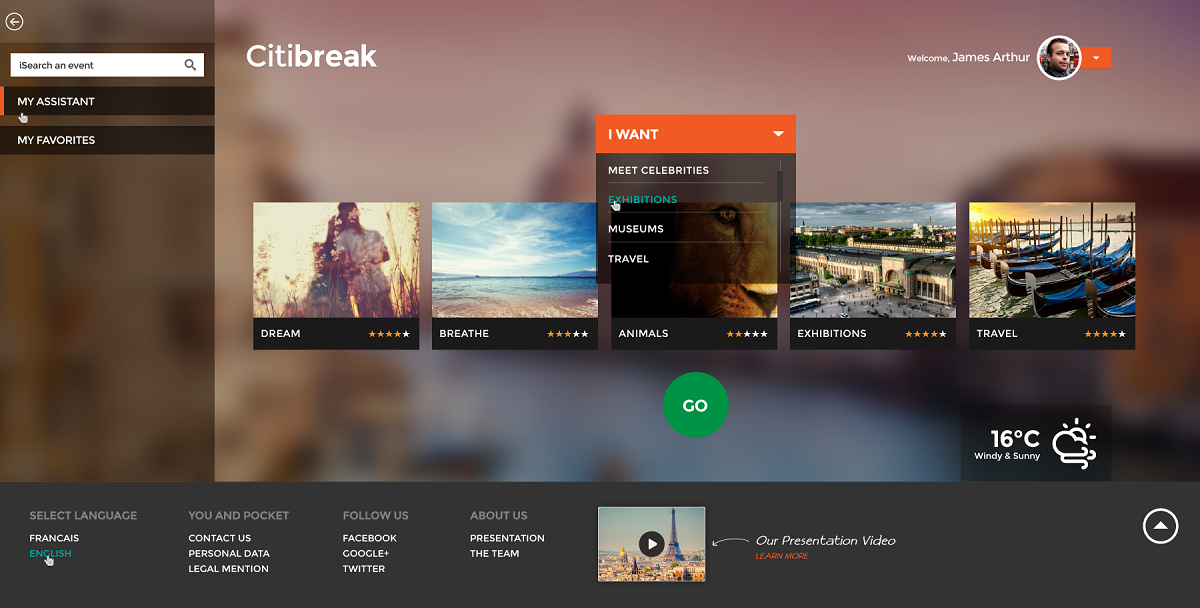Open the user account dropdown arrow

click(x=1096, y=58)
